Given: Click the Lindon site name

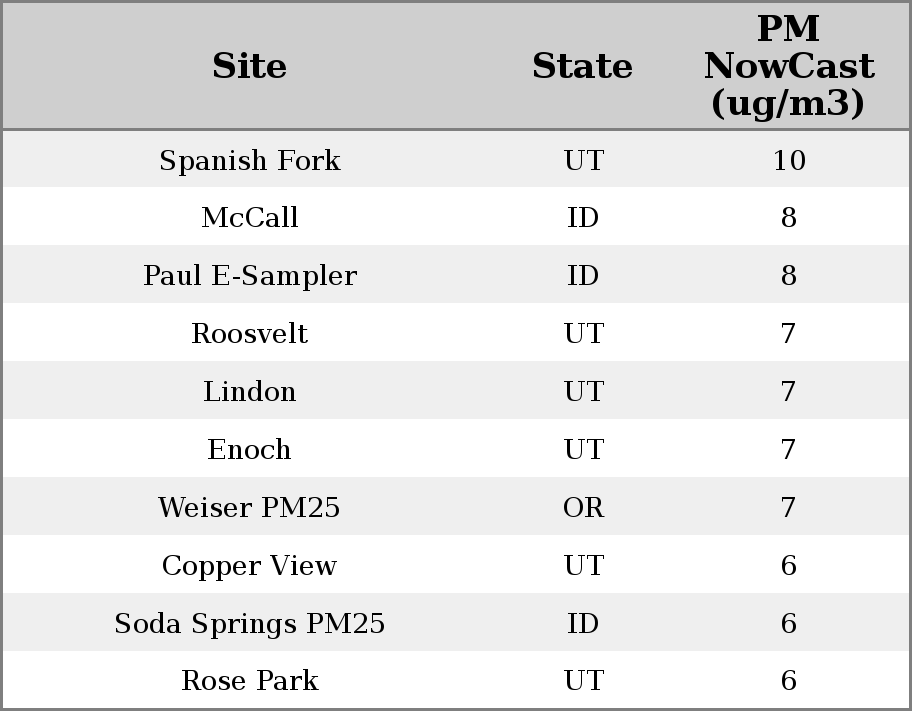Looking at the screenshot, I should click(x=249, y=392).
